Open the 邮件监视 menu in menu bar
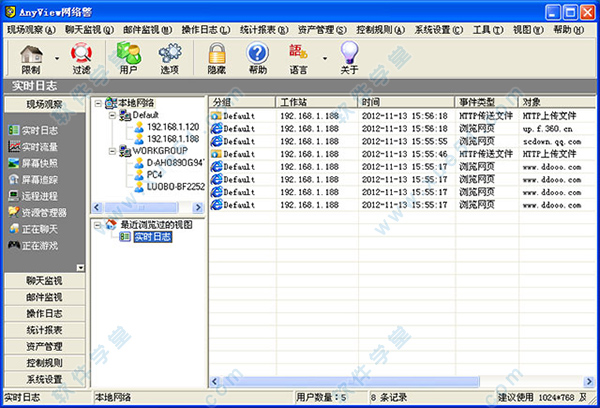600x408 pixels. 147,29
